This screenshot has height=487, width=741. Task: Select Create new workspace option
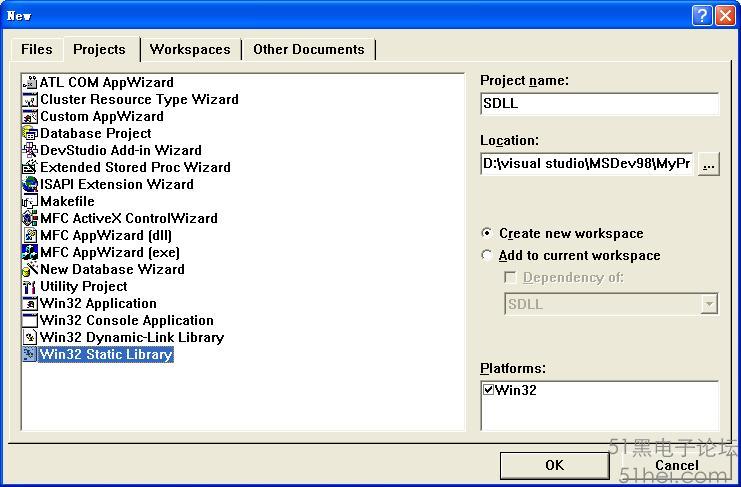[486, 233]
